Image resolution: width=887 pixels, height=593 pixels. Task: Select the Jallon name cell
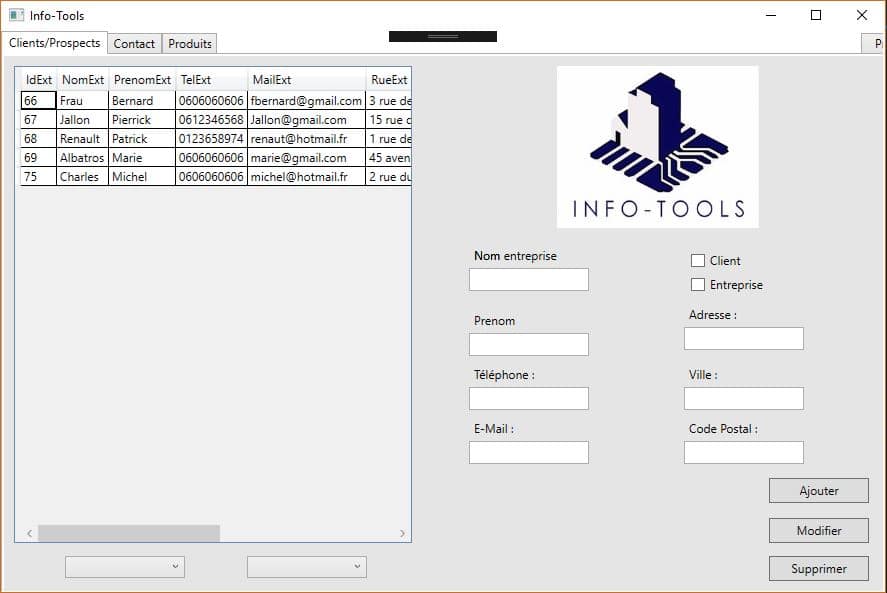click(x=83, y=119)
